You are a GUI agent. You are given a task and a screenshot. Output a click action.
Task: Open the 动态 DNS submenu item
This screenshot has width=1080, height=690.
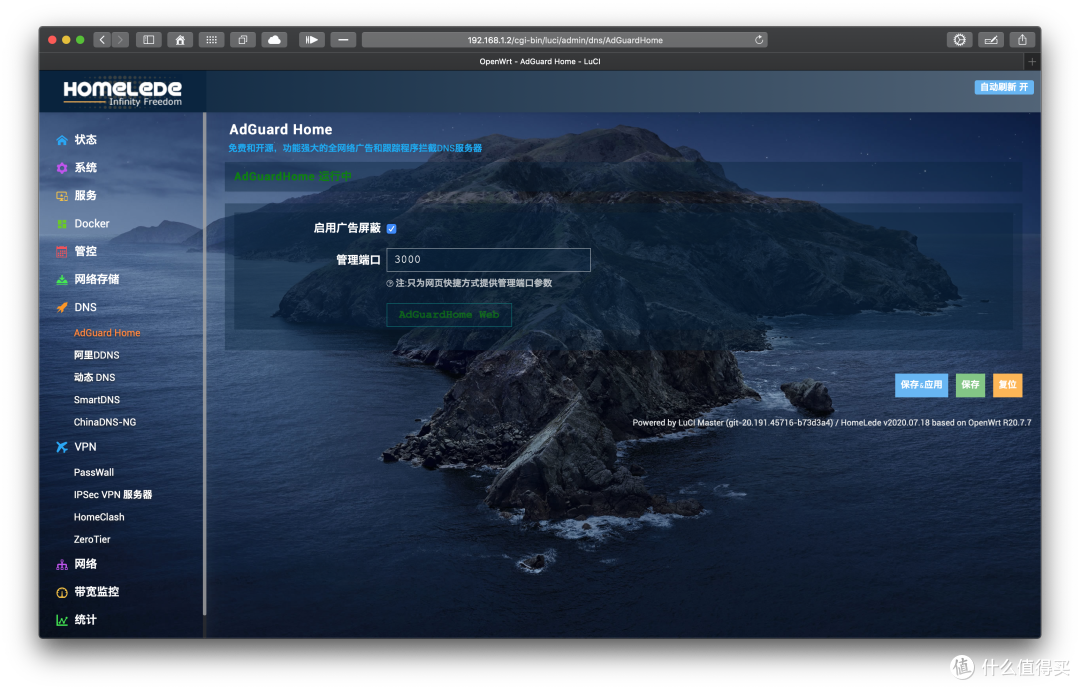coord(94,377)
